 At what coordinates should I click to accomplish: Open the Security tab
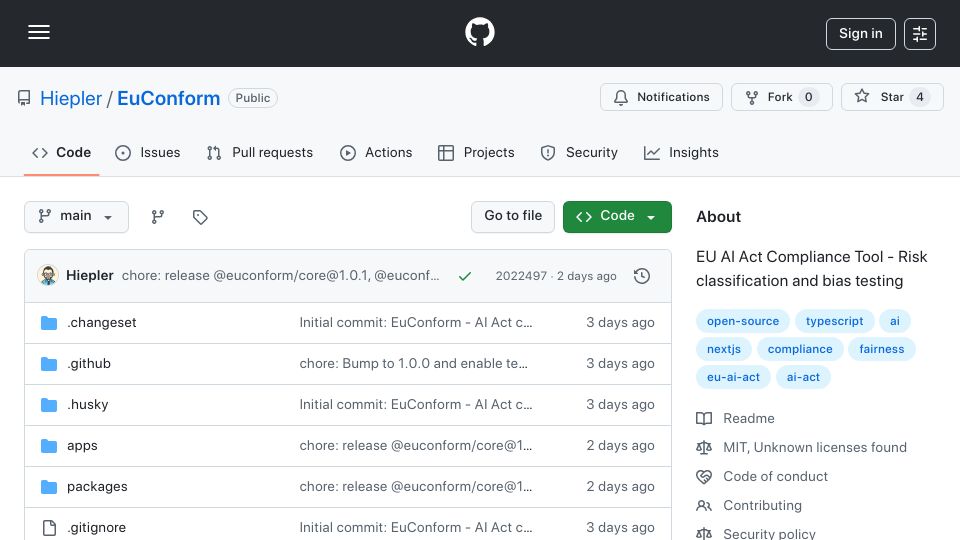[579, 152]
